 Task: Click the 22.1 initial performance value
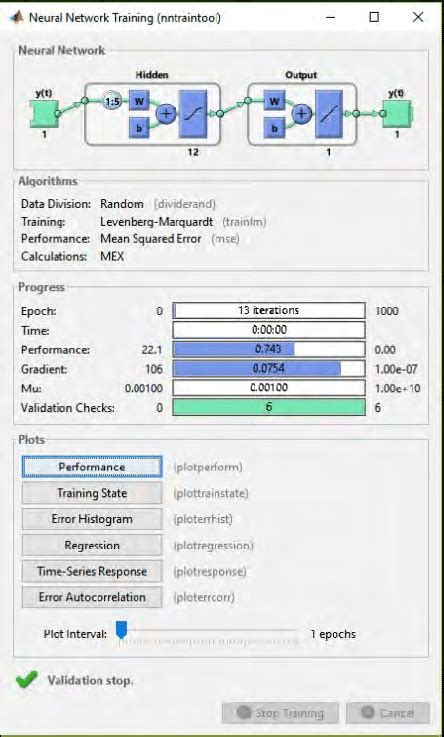click(x=152, y=350)
